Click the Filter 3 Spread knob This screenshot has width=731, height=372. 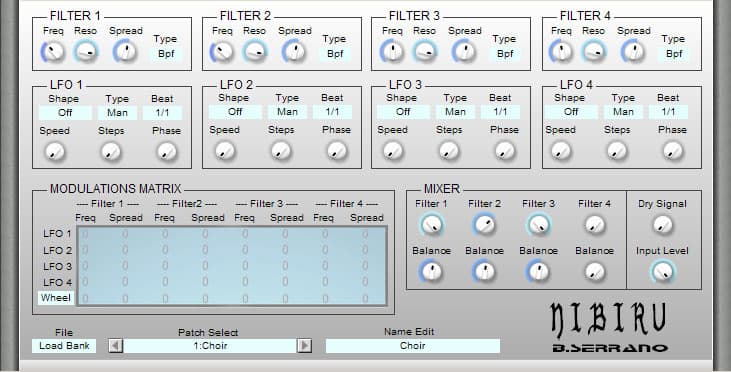click(464, 51)
